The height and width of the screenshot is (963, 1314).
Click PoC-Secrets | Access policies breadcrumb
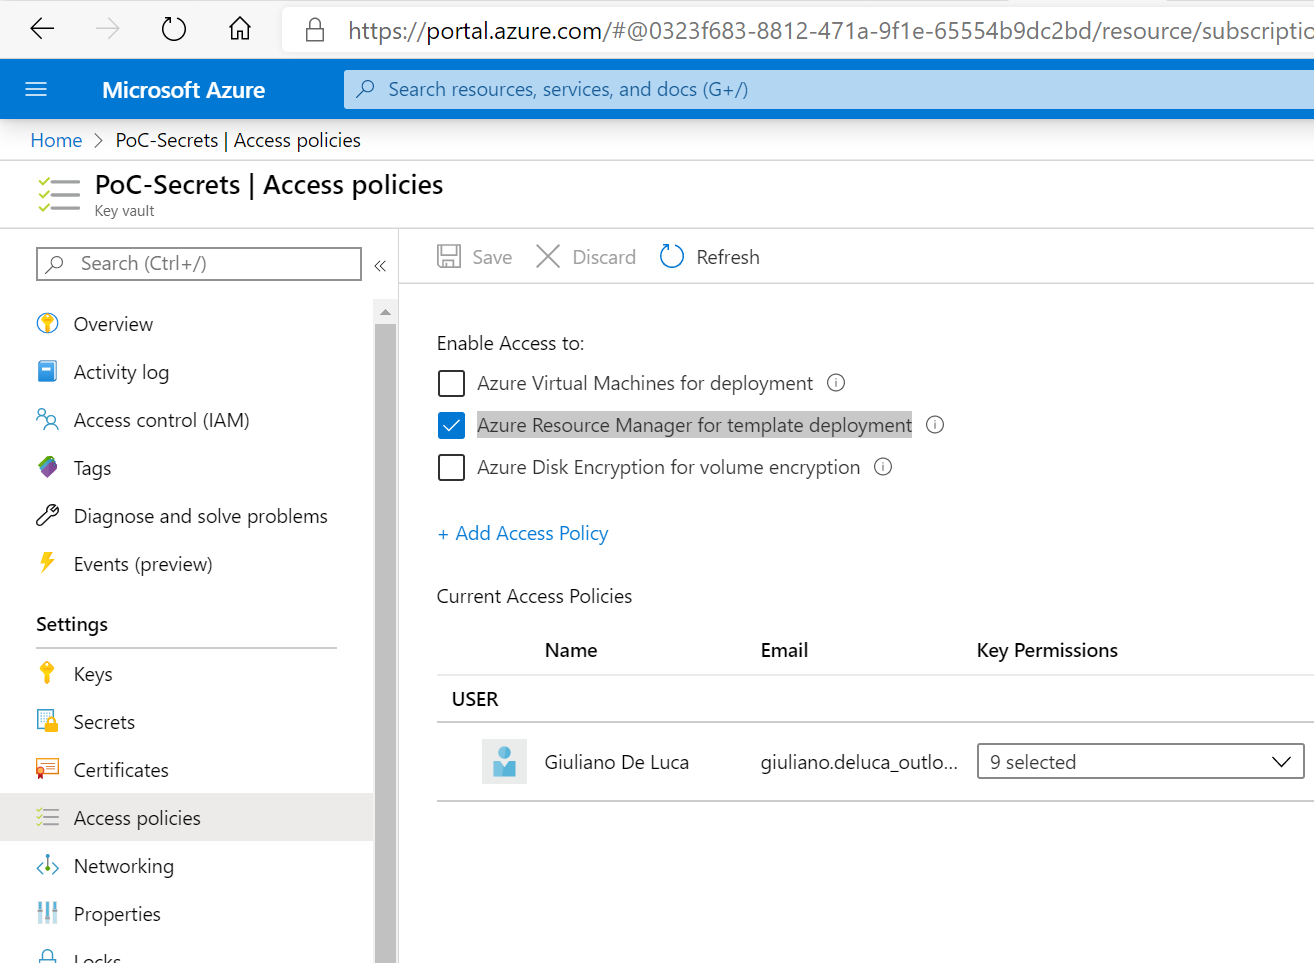[x=238, y=140]
